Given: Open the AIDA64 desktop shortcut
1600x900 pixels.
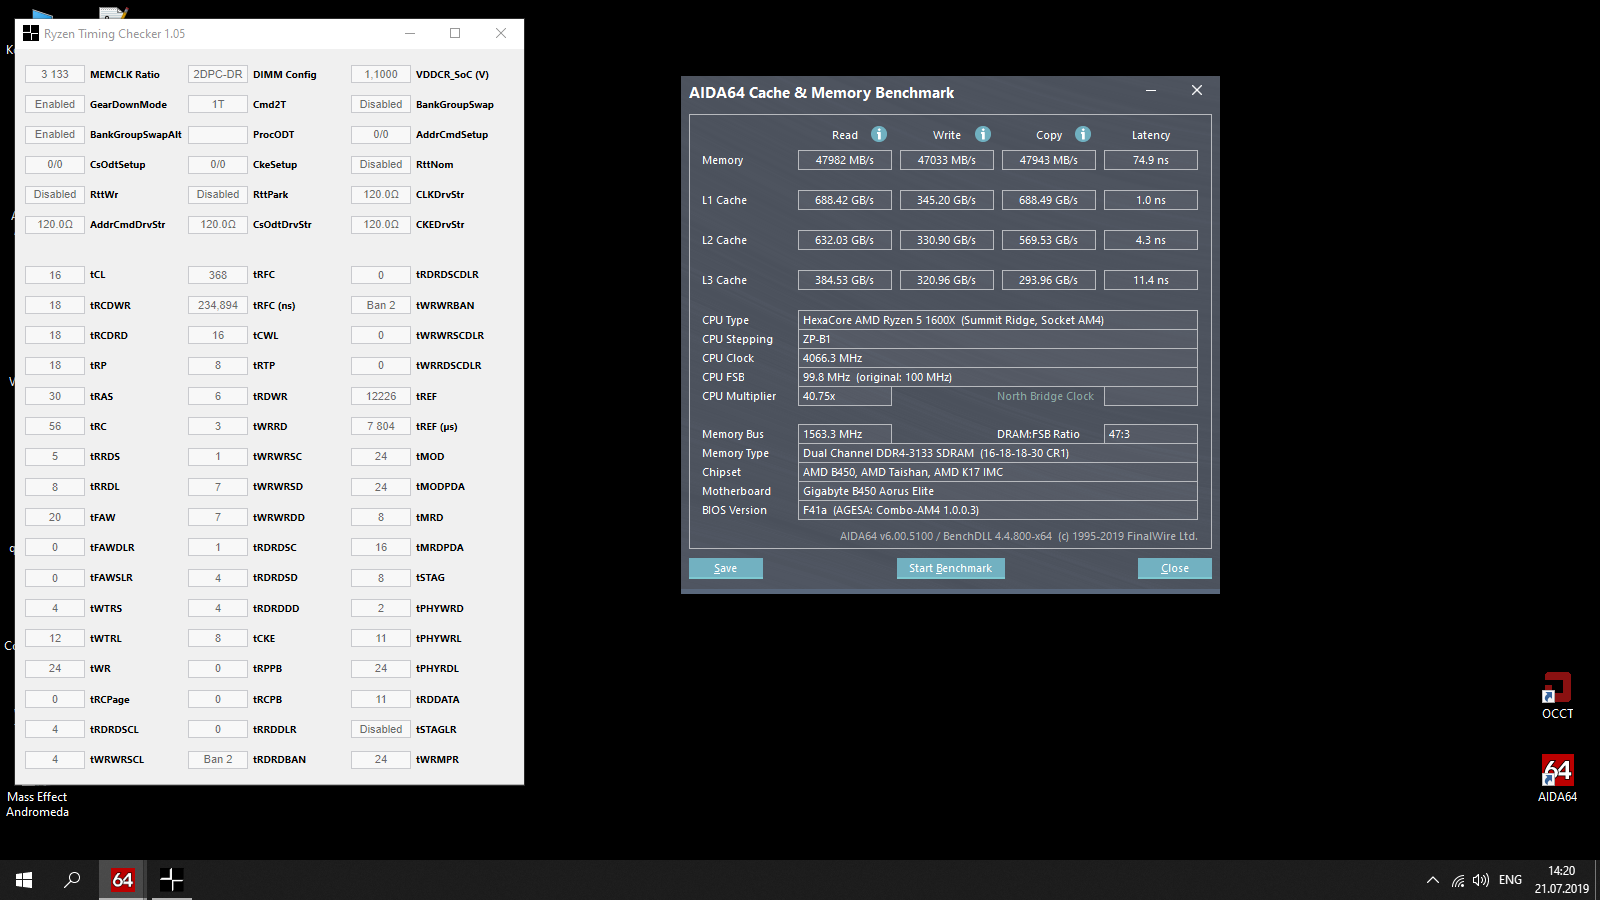Looking at the screenshot, I should click(1557, 779).
